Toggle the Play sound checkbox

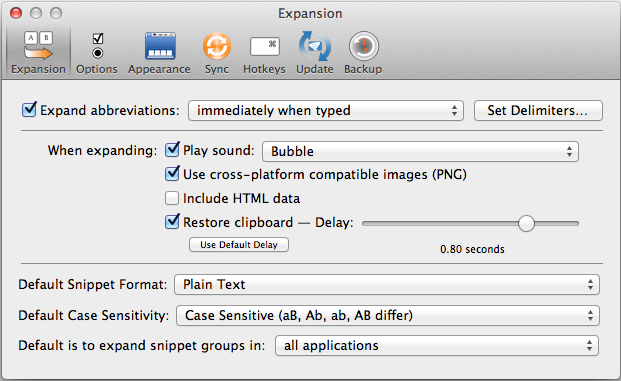click(x=172, y=150)
